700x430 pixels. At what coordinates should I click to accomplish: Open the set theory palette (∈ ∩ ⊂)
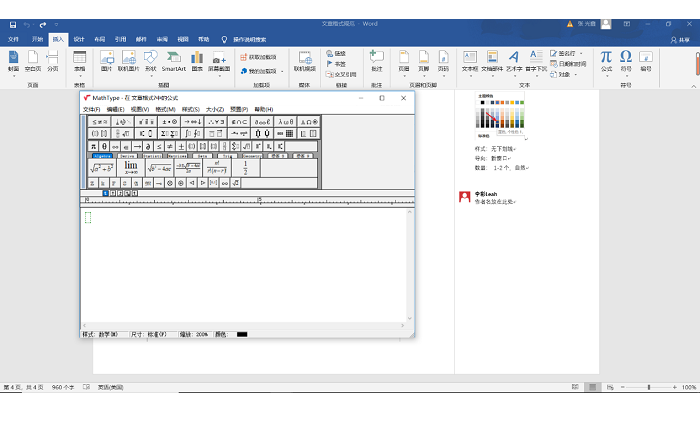[239, 122]
